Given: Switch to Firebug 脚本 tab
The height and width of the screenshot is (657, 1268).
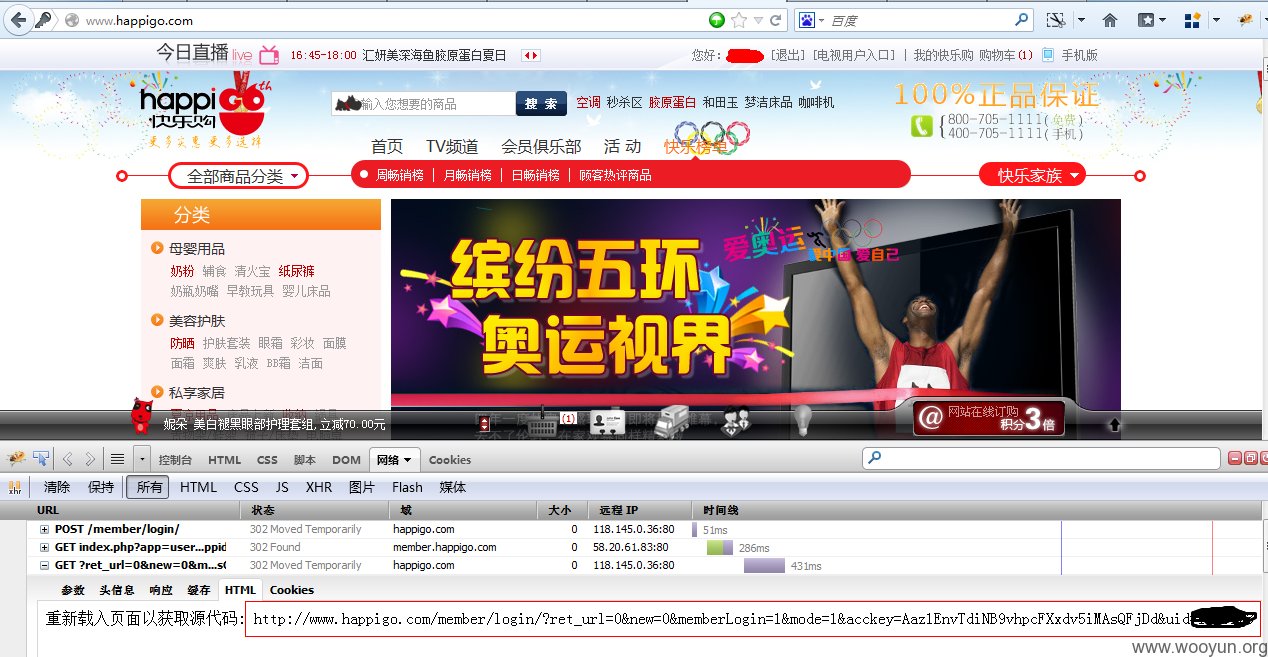Looking at the screenshot, I should point(305,460).
